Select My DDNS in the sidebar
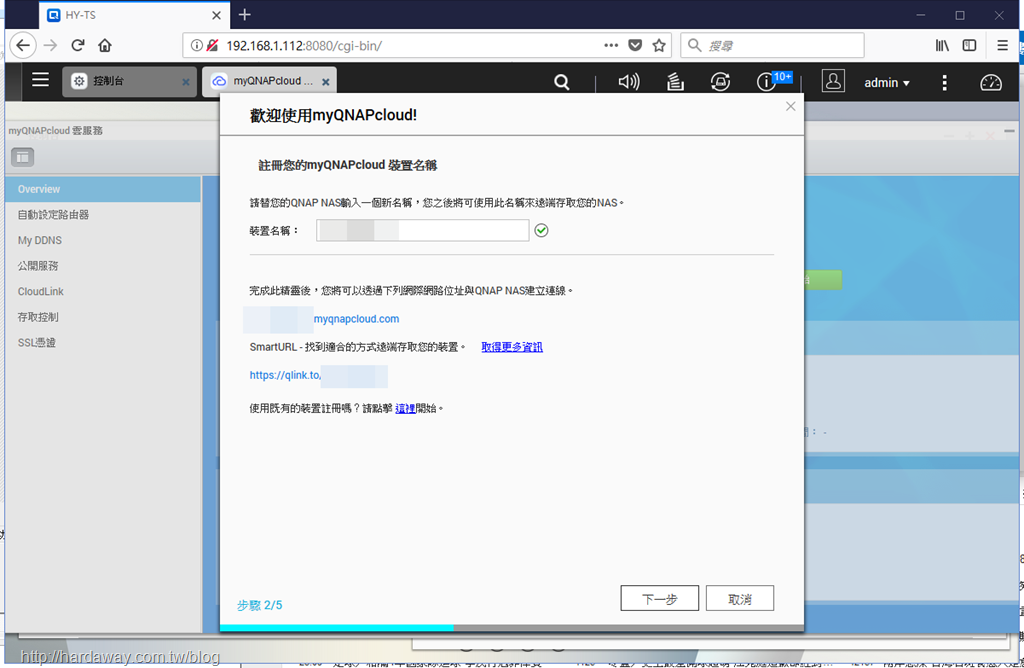This screenshot has width=1024, height=668. (103, 240)
